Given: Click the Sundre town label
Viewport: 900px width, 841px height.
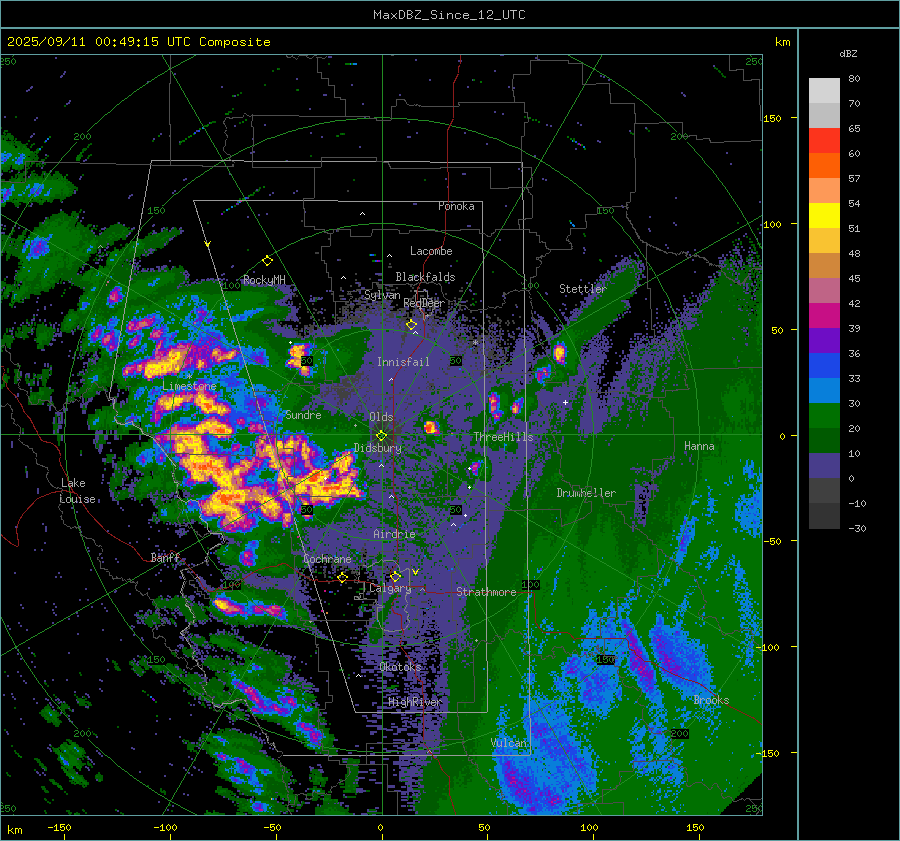Looking at the screenshot, I should (x=303, y=414).
